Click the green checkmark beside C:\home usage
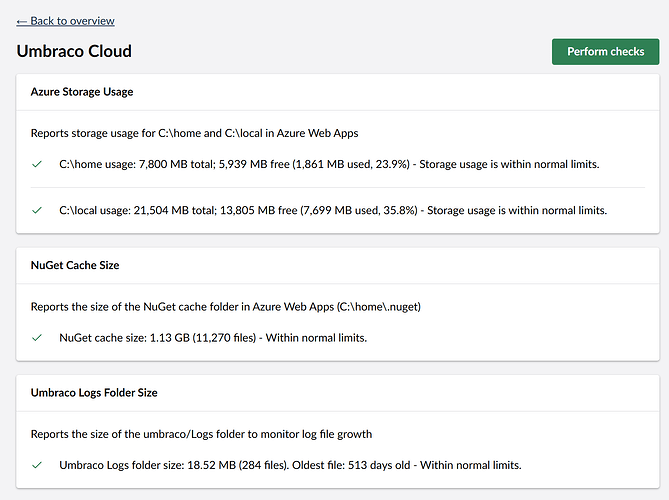 pyautogui.click(x=37, y=164)
